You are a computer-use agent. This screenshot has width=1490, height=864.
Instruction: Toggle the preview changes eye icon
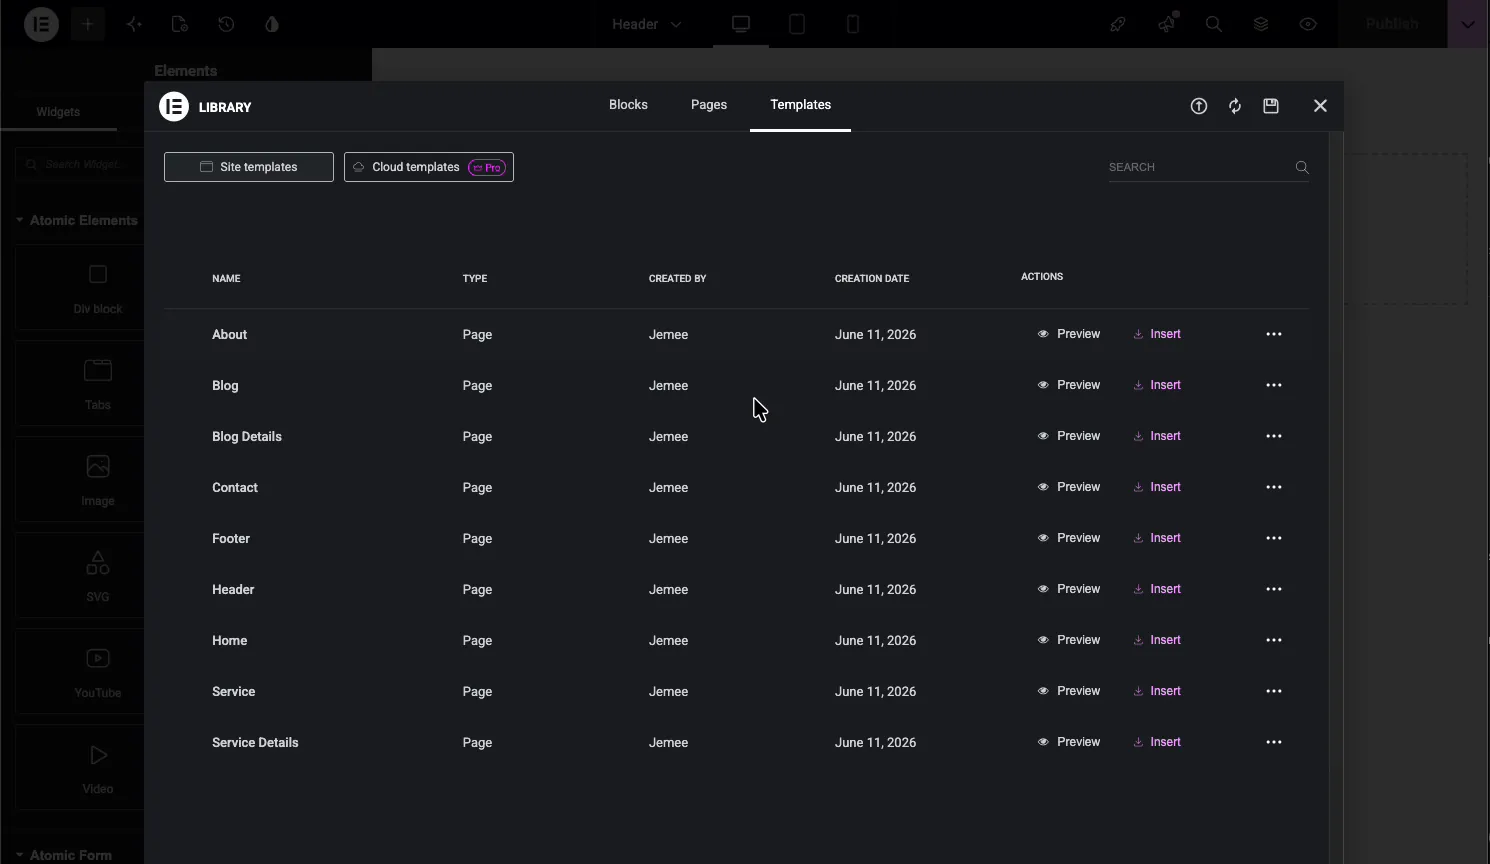pyautogui.click(x=1308, y=24)
